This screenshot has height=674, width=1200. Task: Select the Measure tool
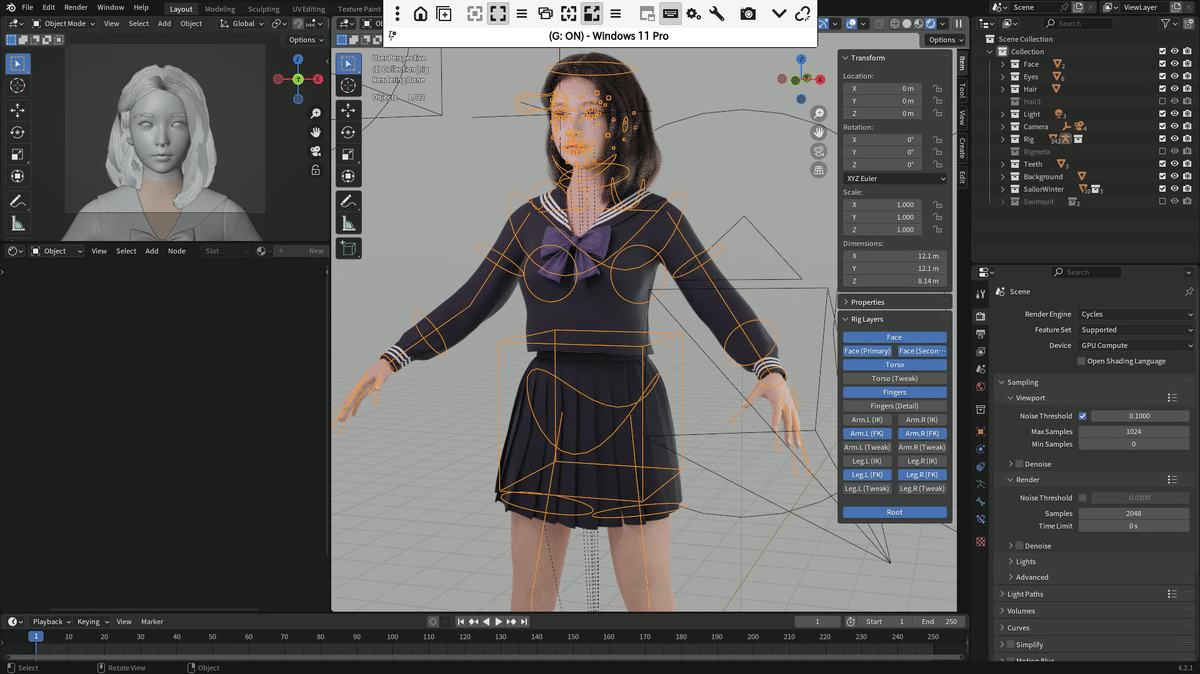[x=18, y=222]
